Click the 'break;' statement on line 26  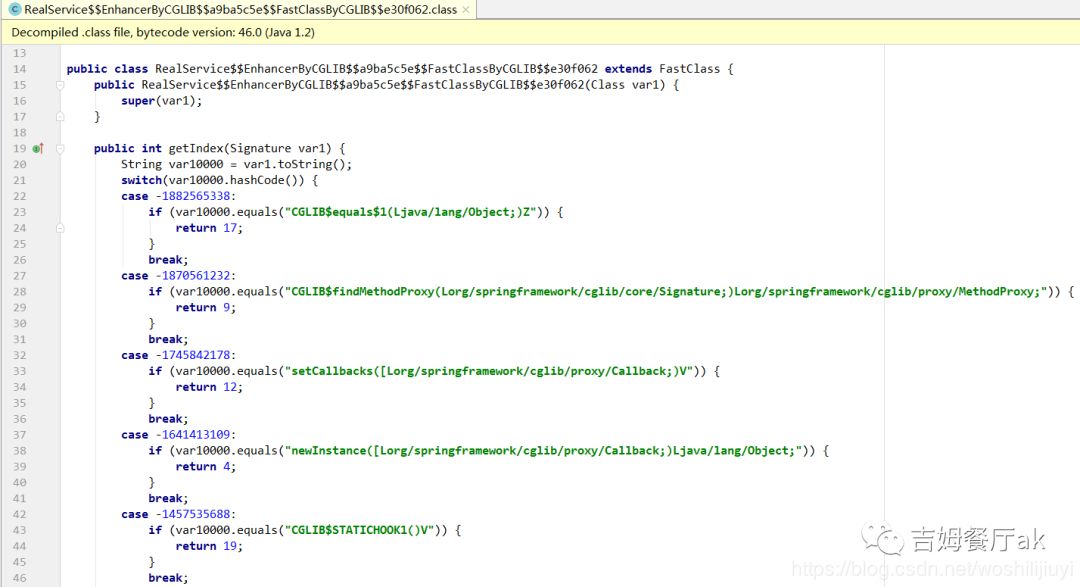coord(168,260)
